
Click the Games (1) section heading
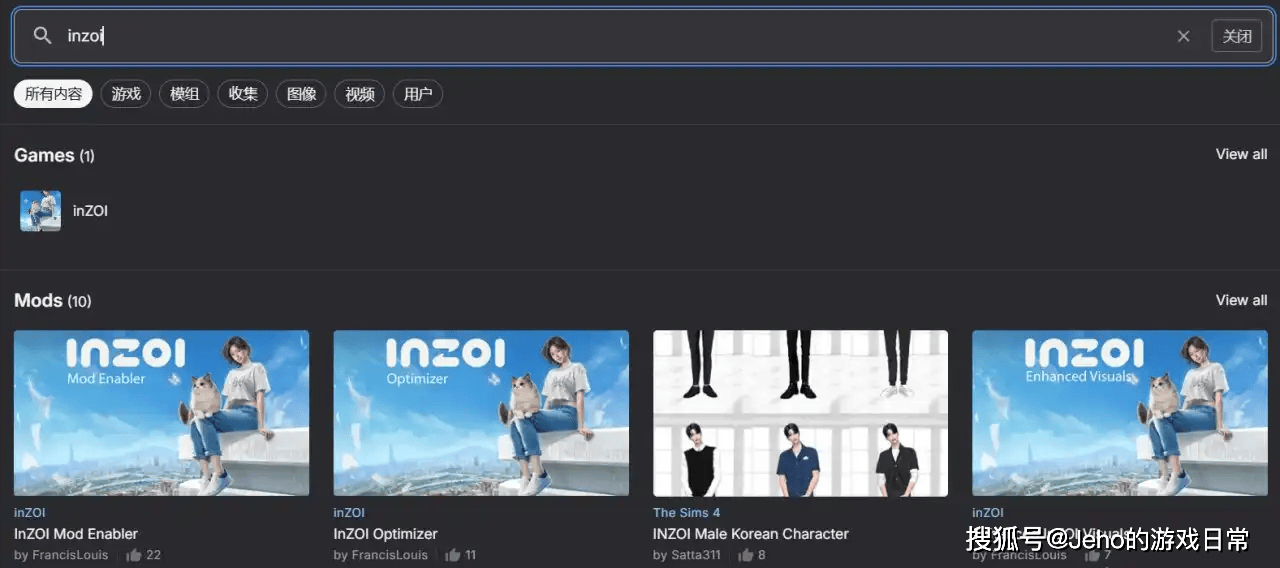(x=54, y=155)
